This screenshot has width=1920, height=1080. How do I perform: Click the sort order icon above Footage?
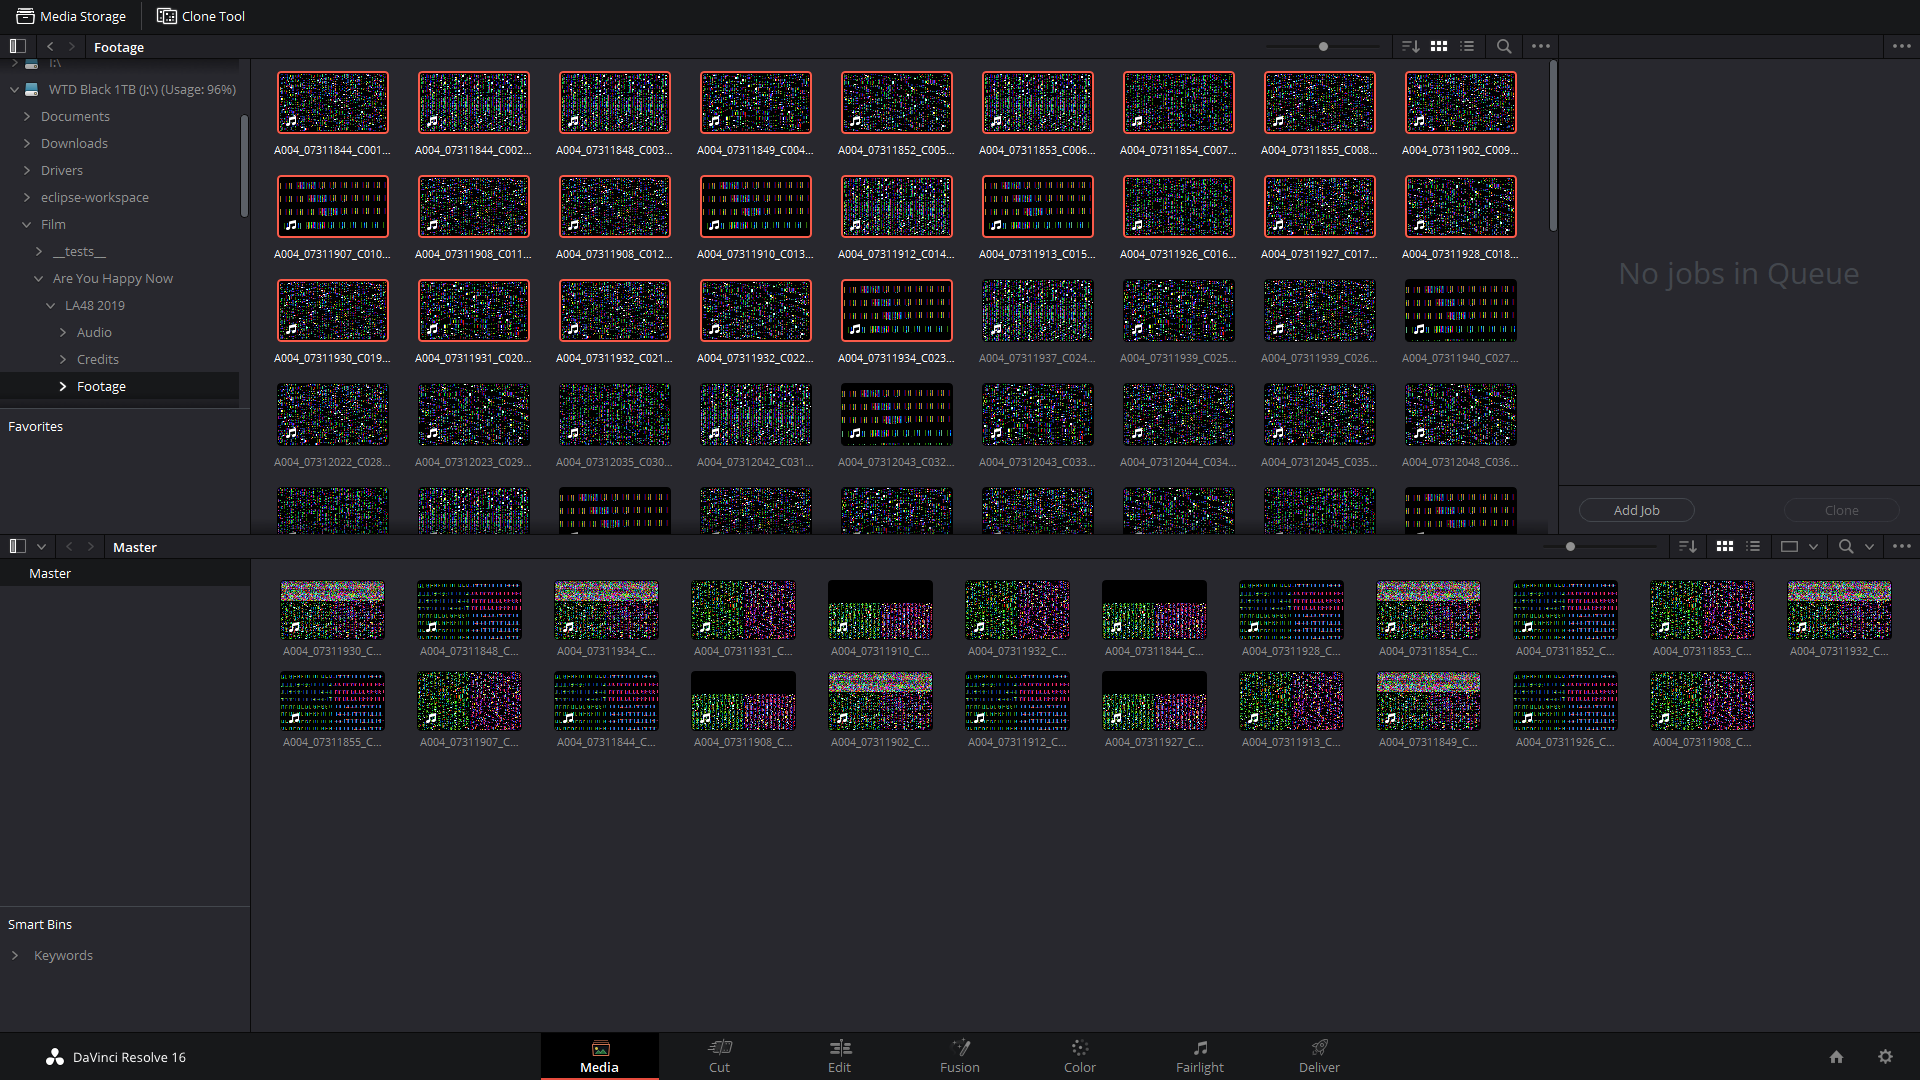click(x=1412, y=46)
